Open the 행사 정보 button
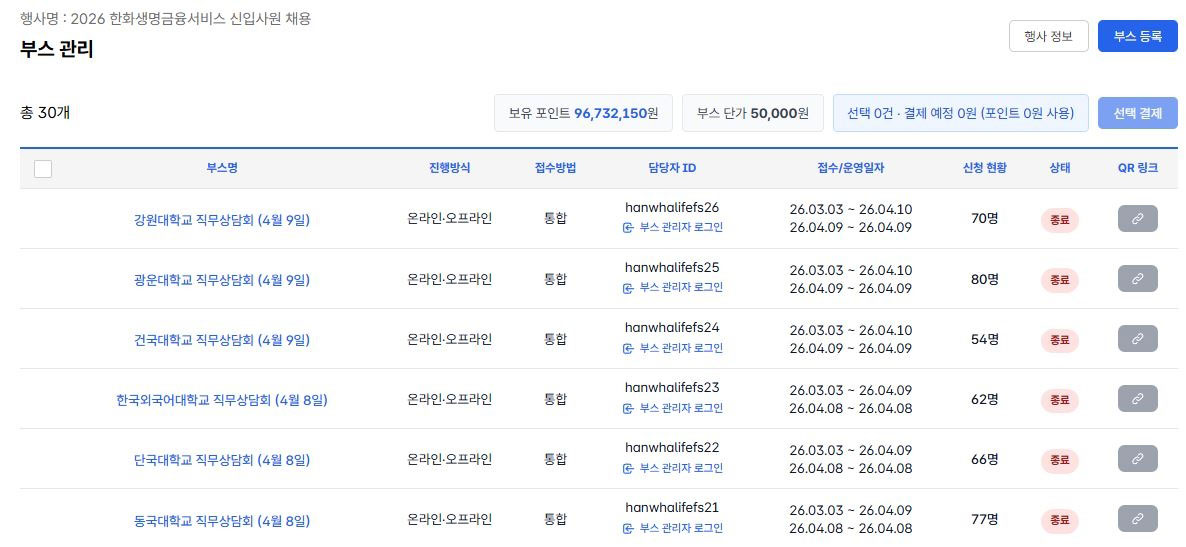The image size is (1186, 547). click(1048, 36)
